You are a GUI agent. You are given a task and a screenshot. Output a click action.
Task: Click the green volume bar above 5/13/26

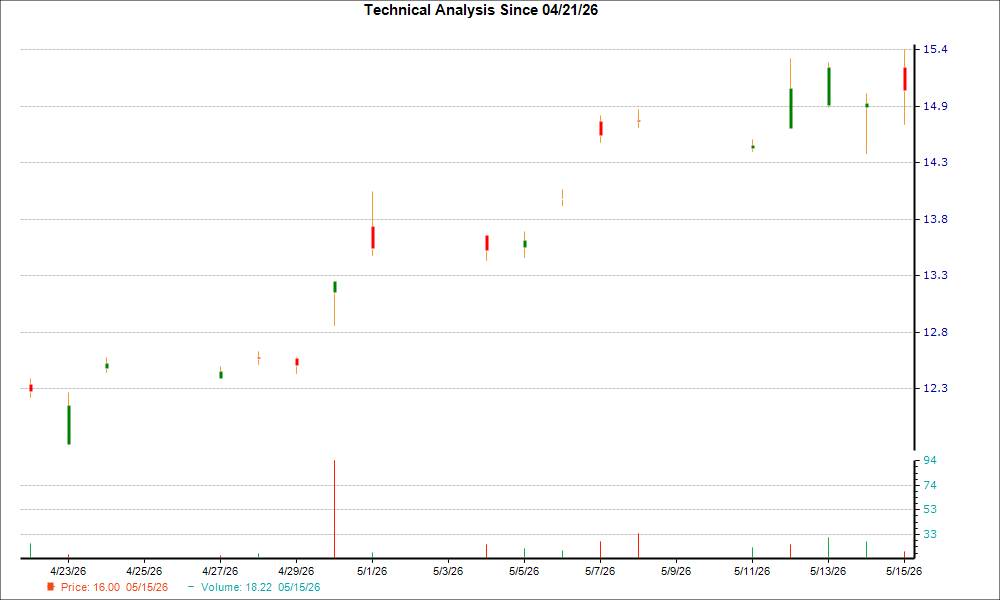[828, 548]
